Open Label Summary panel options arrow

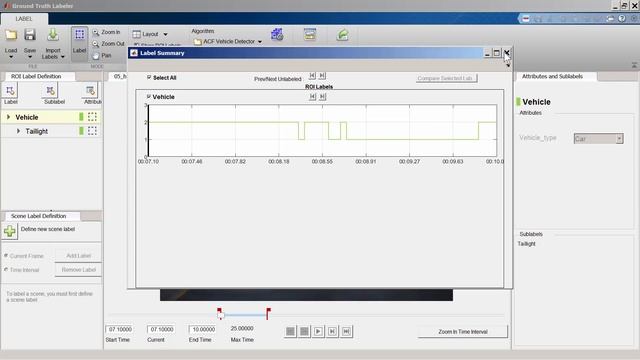pos(508,65)
